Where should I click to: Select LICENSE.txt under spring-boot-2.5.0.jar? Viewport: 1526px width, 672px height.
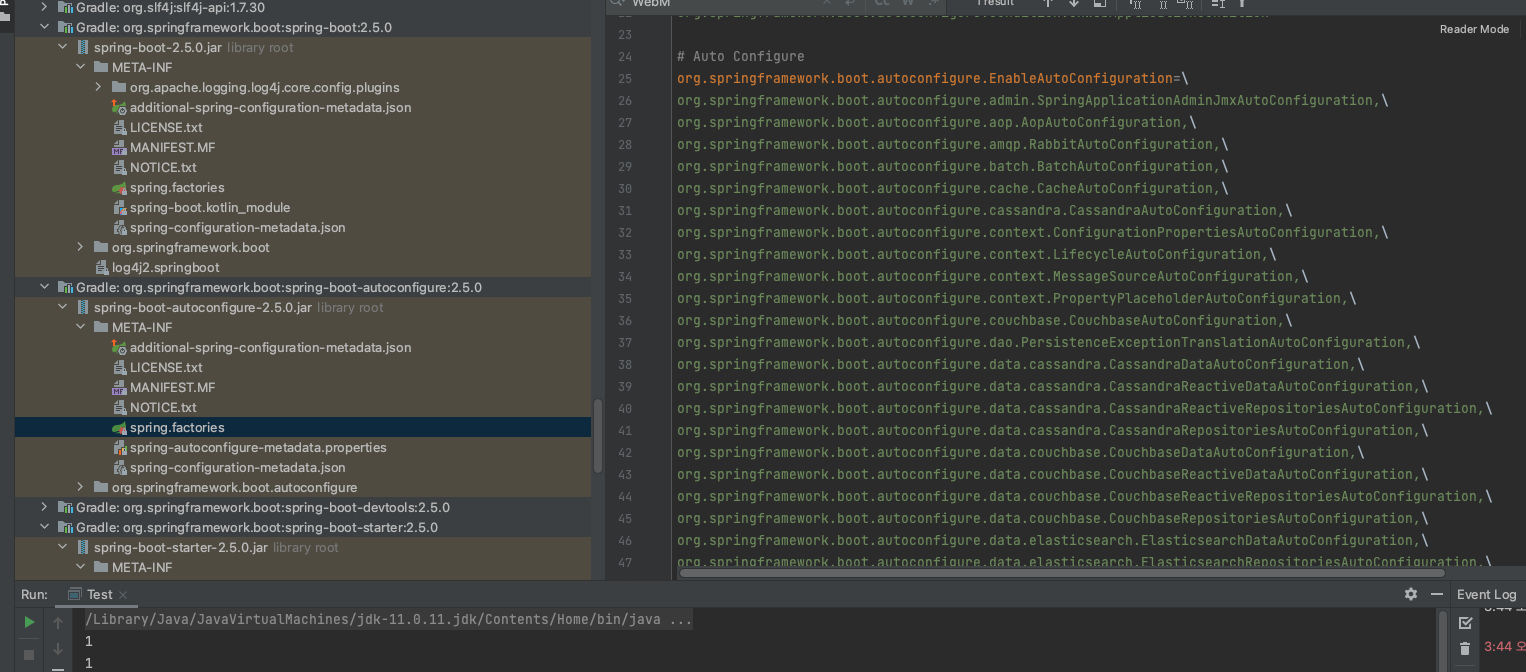coord(166,127)
